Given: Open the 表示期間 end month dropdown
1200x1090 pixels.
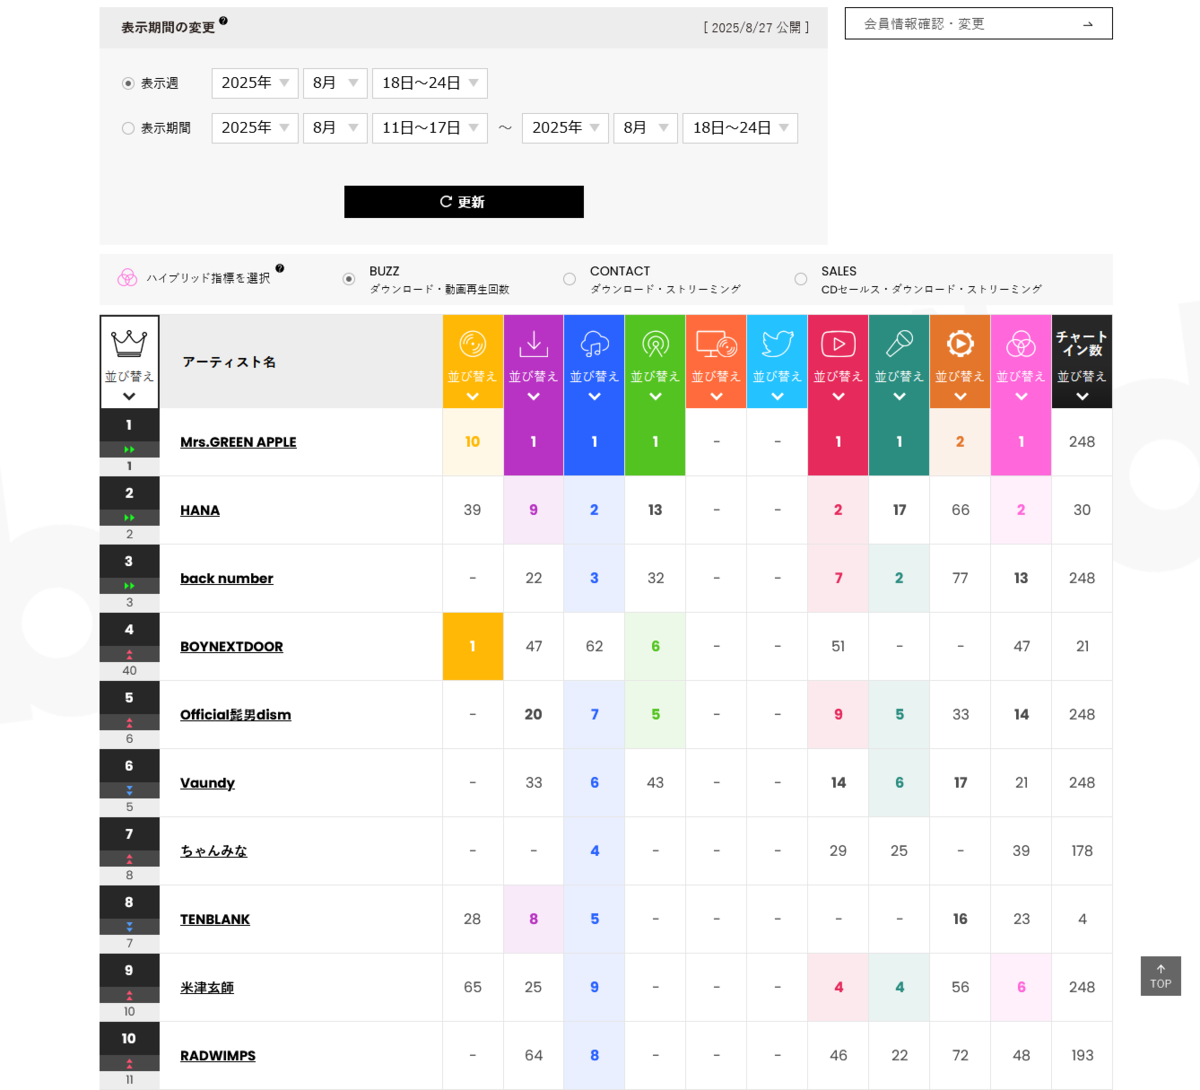Looking at the screenshot, I should point(646,128).
